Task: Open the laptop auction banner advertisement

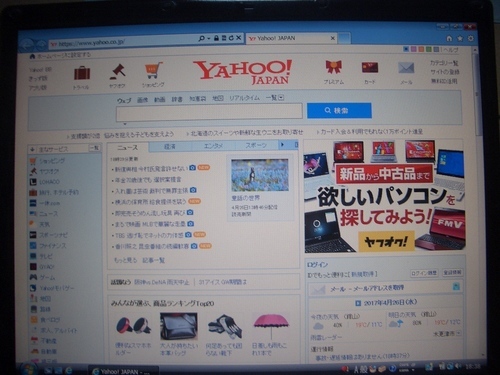Action: click(x=384, y=196)
